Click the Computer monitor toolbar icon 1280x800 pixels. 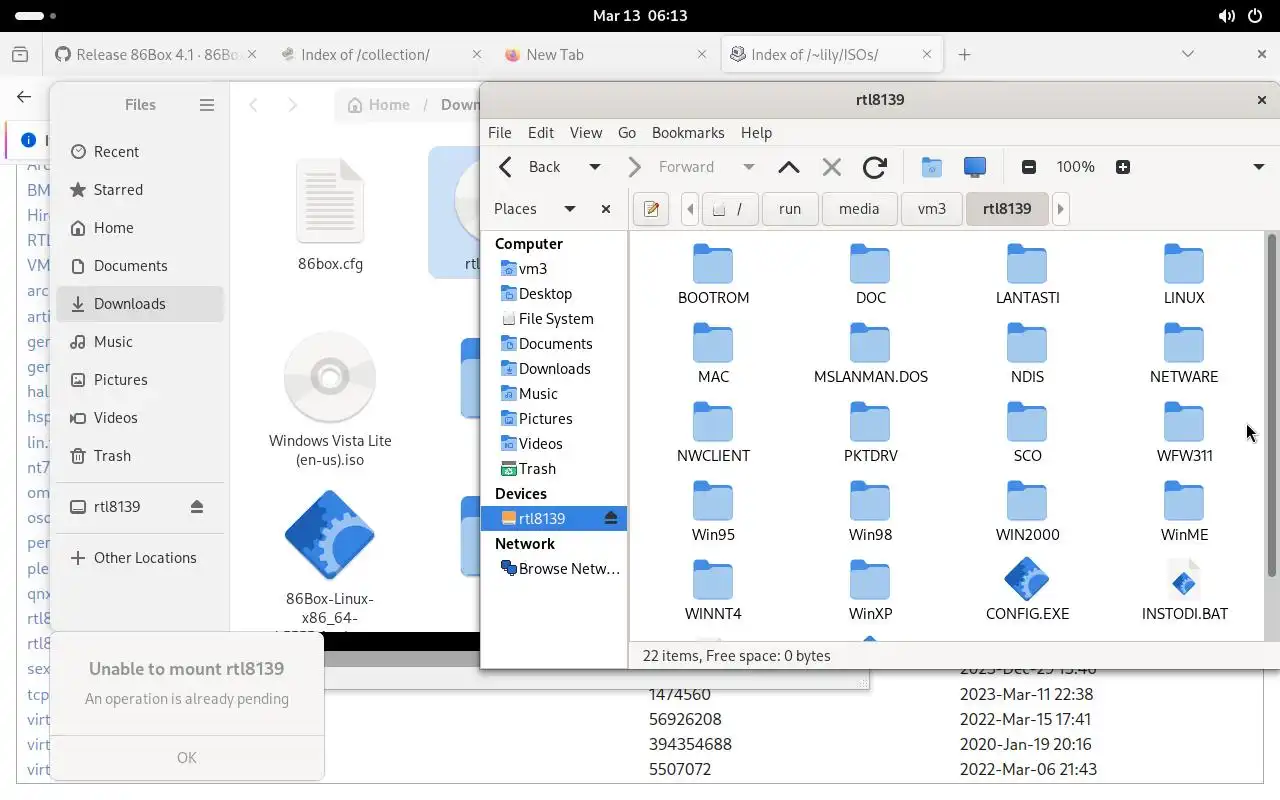pos(974,167)
